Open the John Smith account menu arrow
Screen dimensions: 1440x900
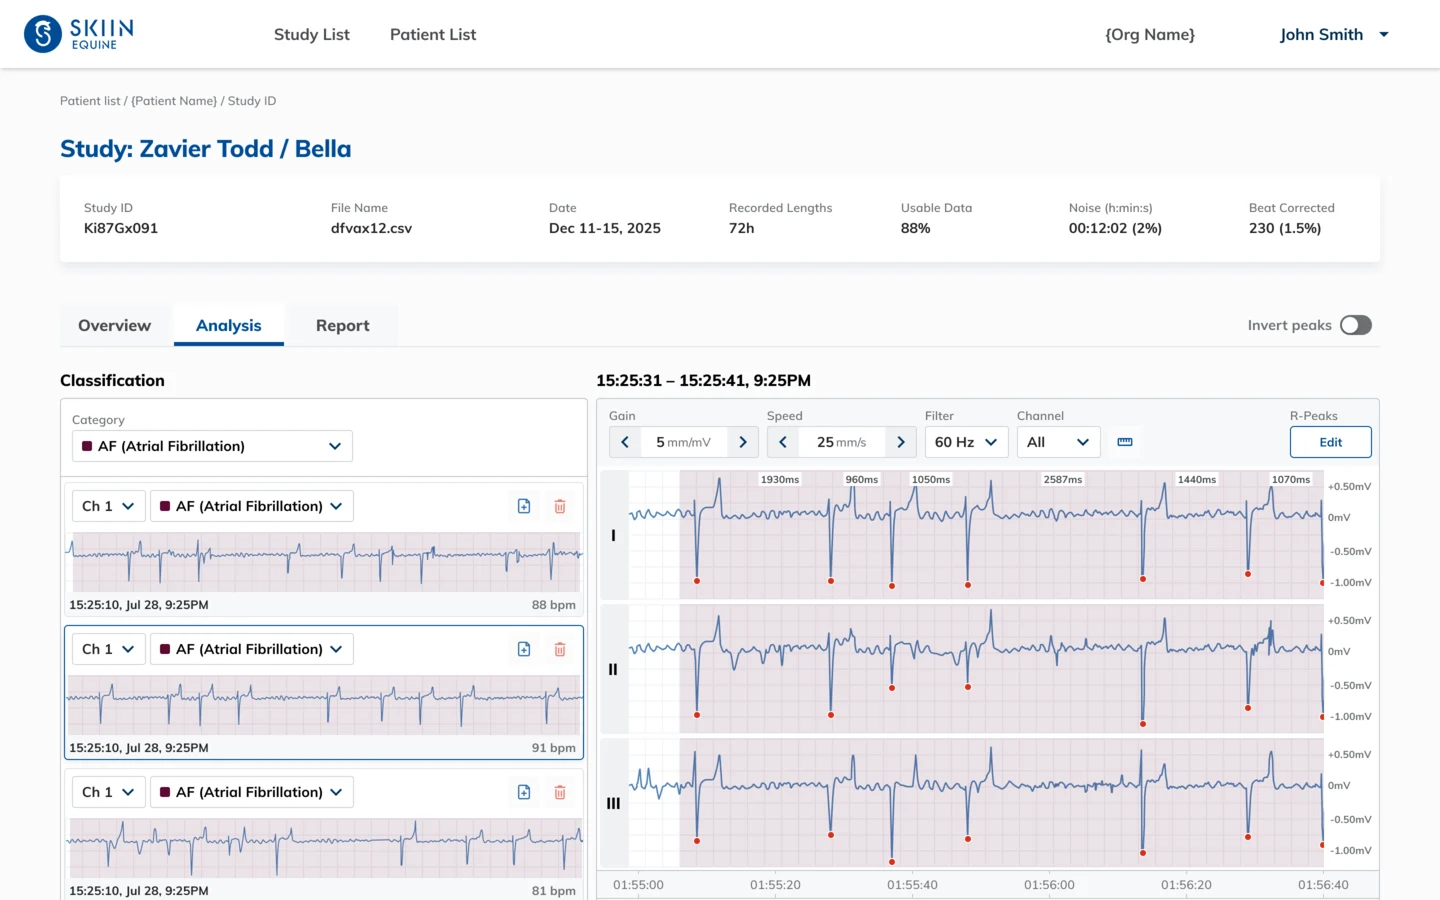pyautogui.click(x=1384, y=35)
